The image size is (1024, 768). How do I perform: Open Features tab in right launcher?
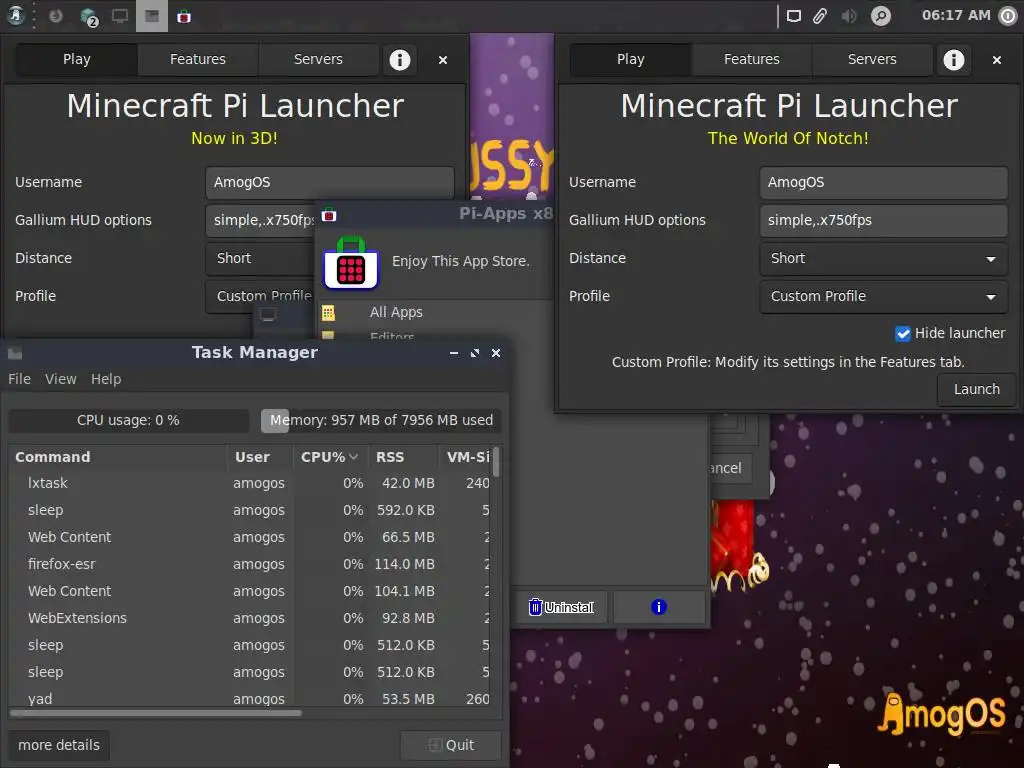(752, 59)
